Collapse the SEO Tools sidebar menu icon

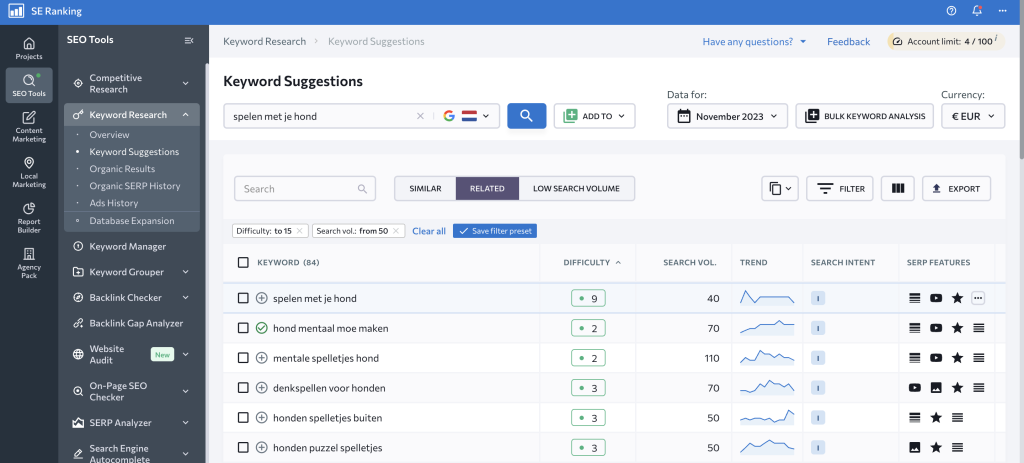[x=189, y=40]
